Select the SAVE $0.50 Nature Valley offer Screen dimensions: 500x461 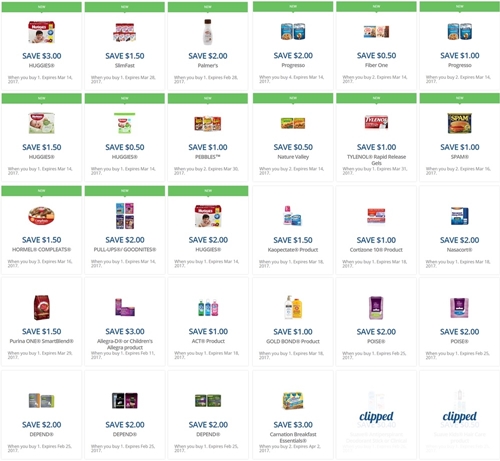pyautogui.click(x=293, y=147)
